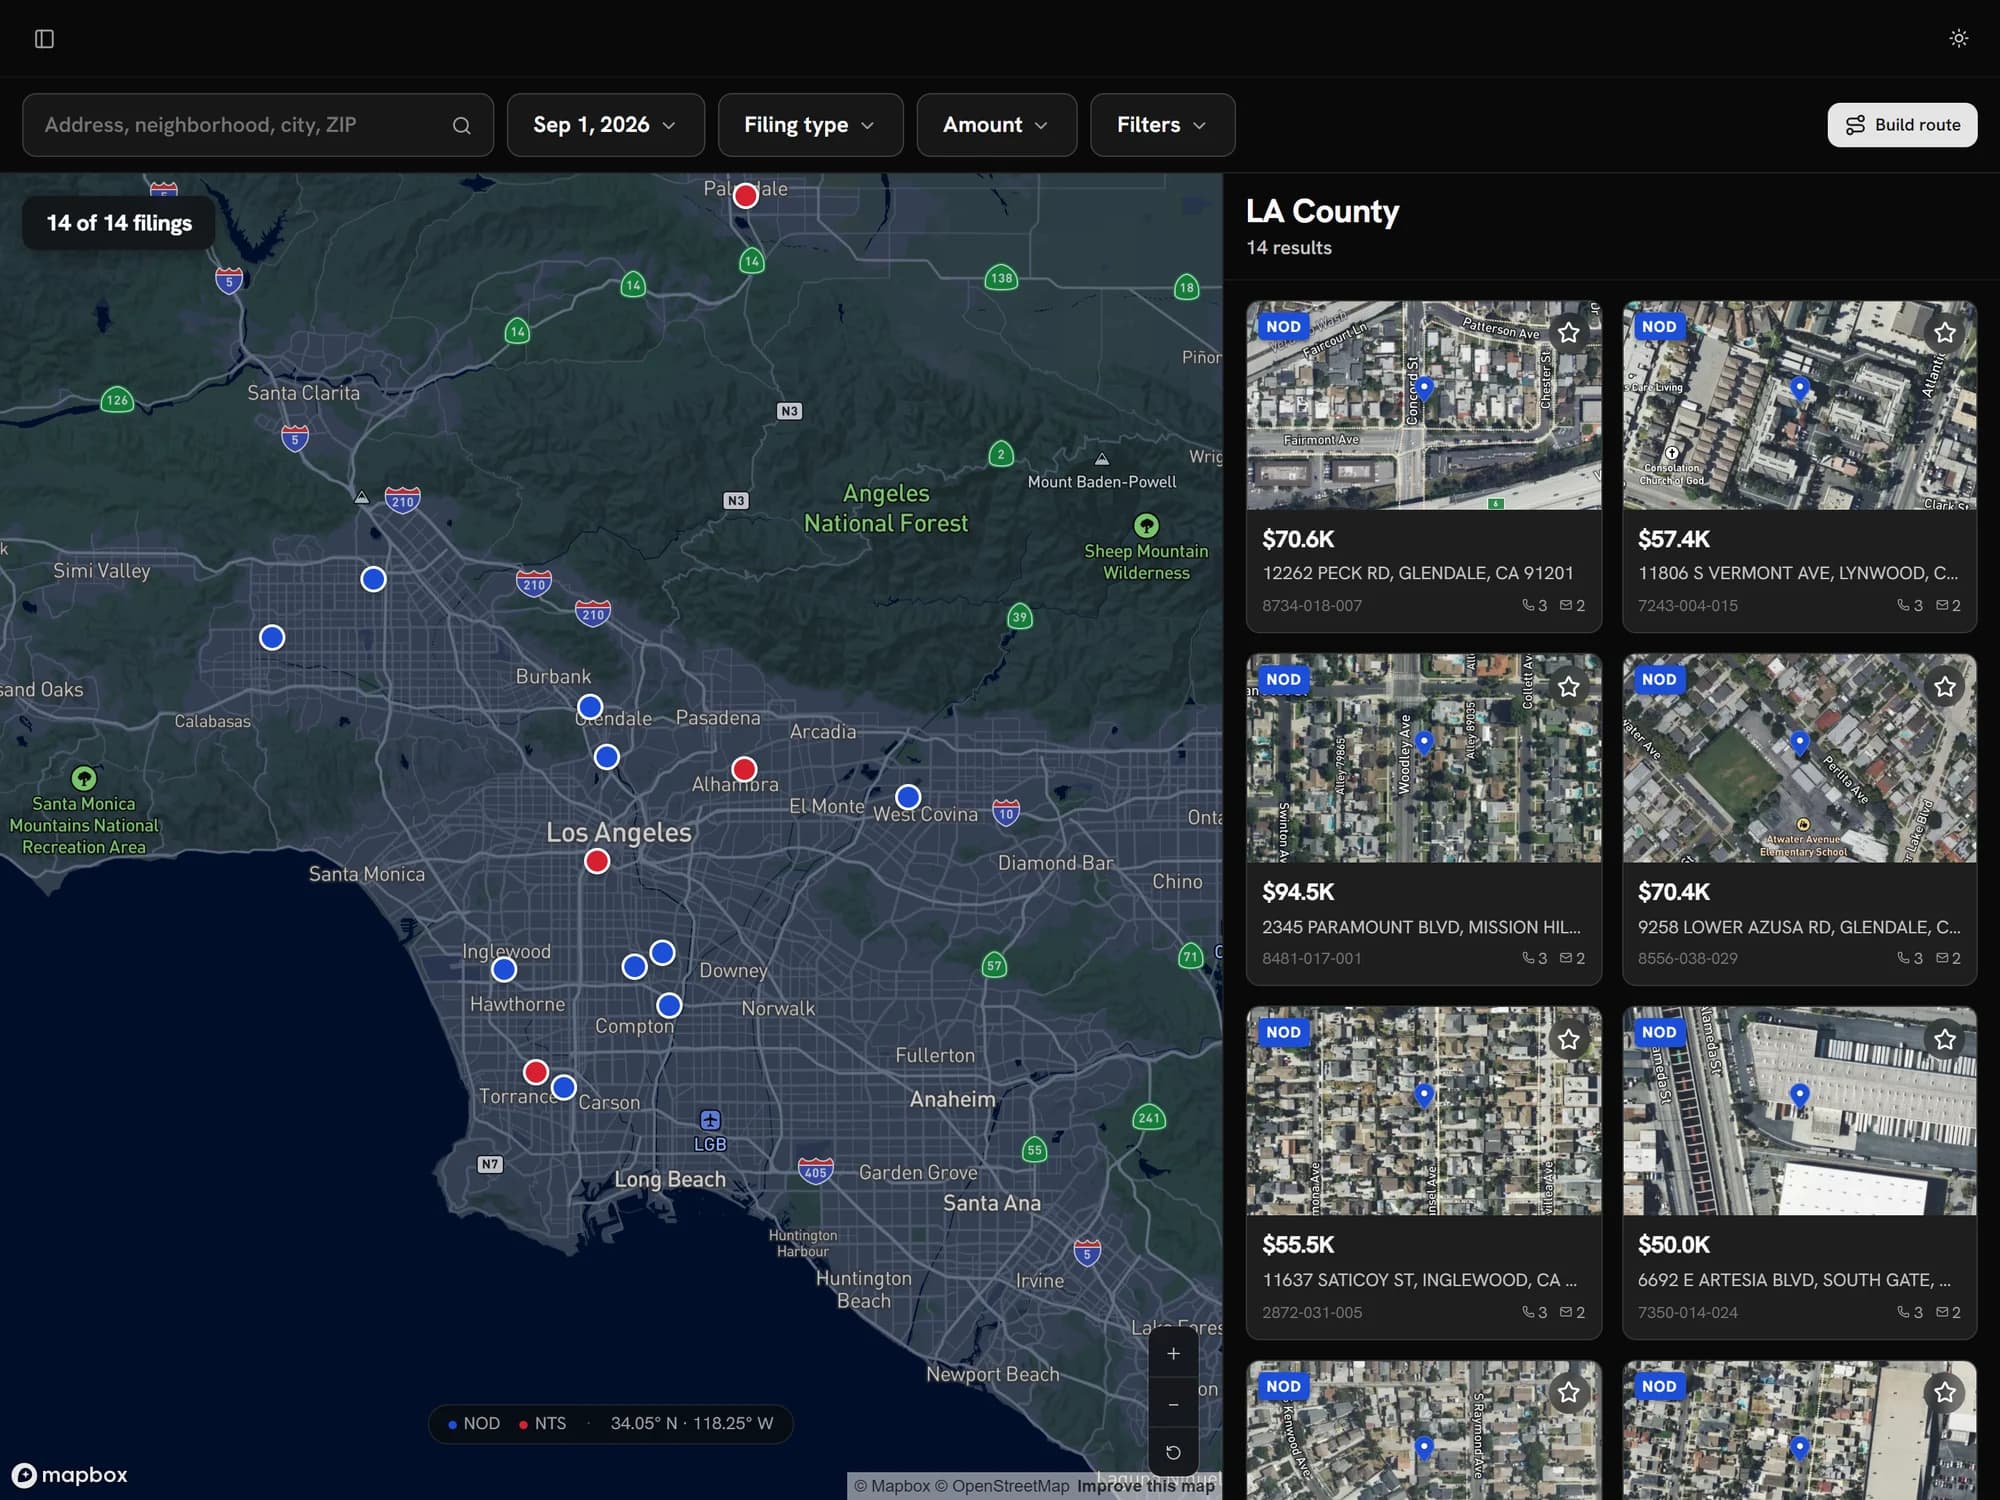Viewport: 2000px width, 1500px height.
Task: Select the blue NOD marker at Inglewood
Action: 504,969
